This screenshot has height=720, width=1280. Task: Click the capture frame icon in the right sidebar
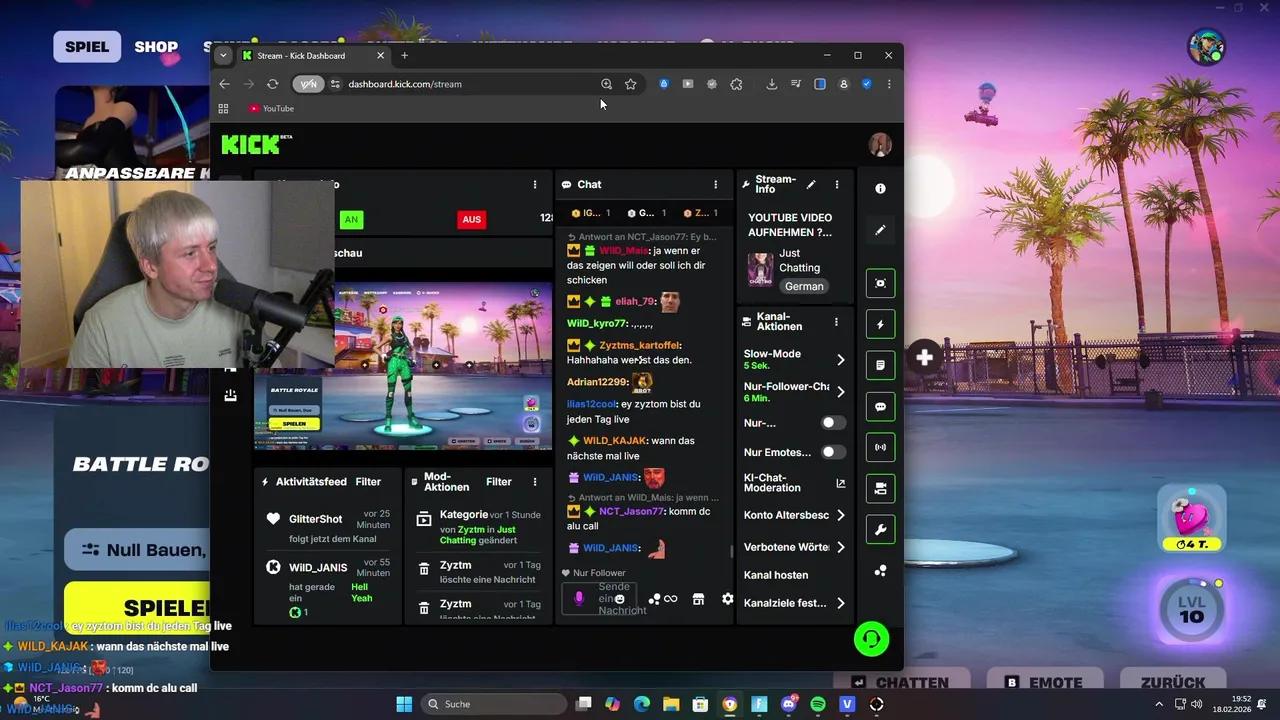pos(880,283)
